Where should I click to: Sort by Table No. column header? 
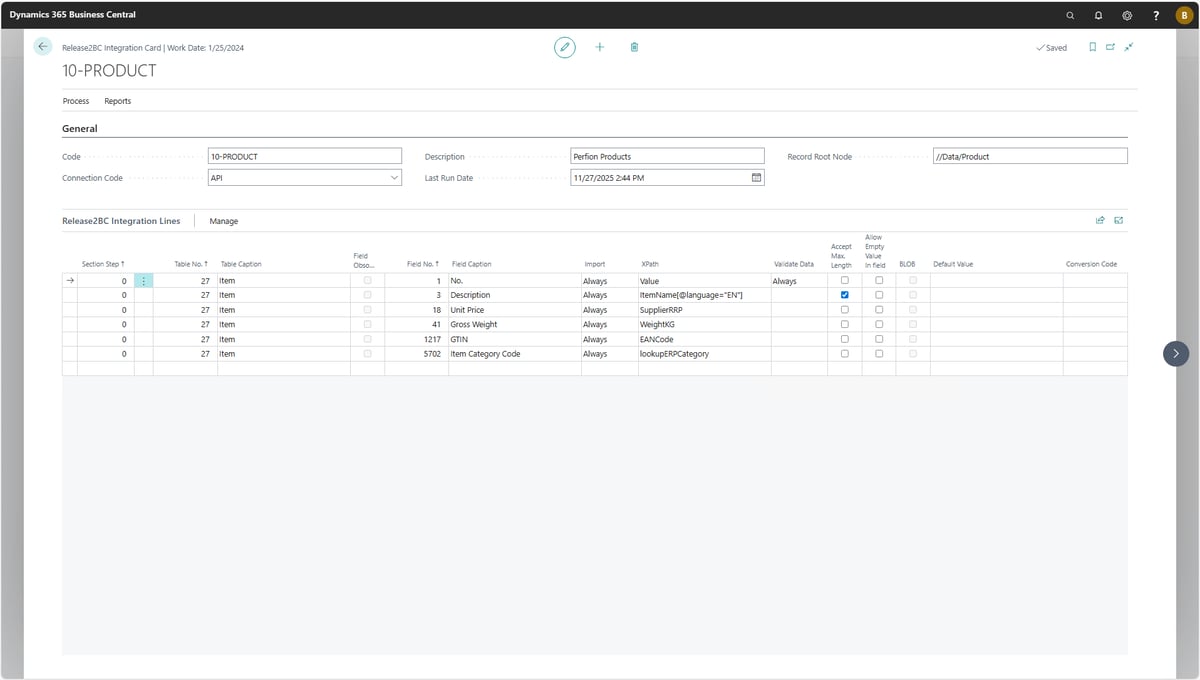tap(191, 264)
